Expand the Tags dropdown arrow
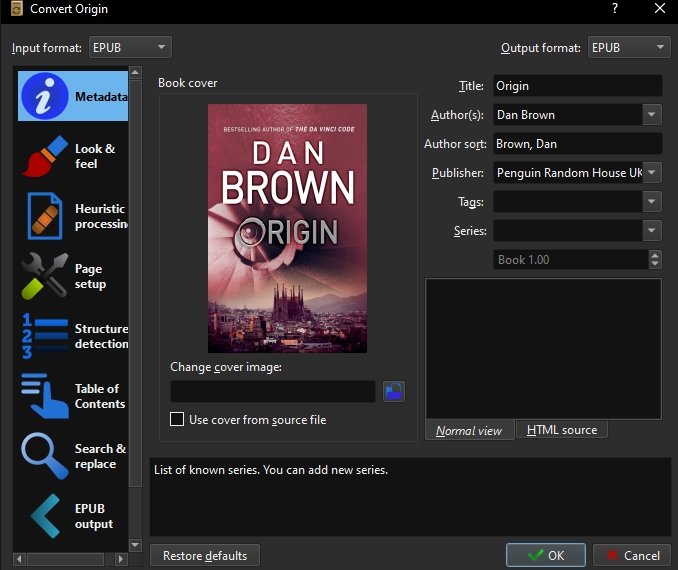The image size is (678, 570). tap(652, 202)
